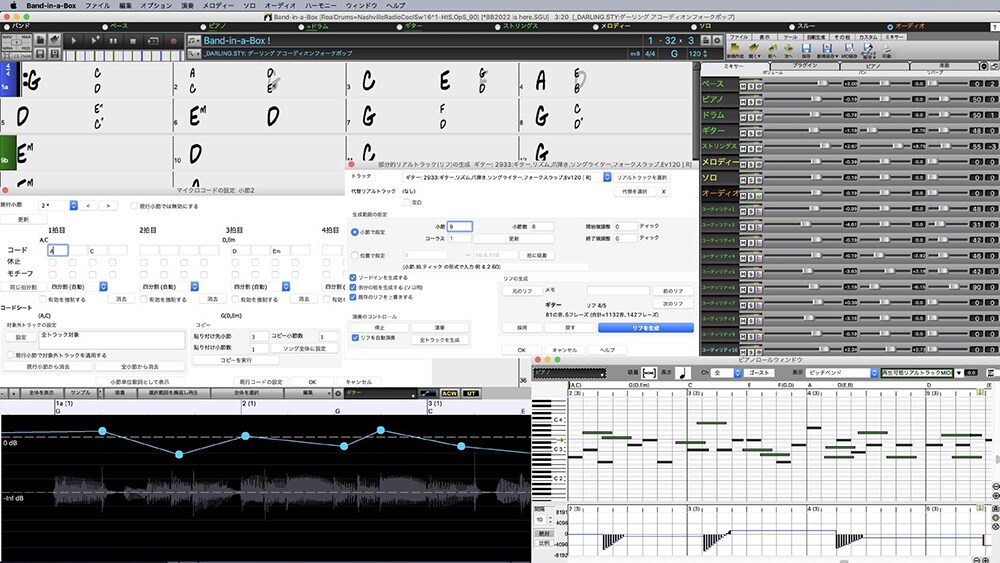This screenshot has width=1000, height=563.
Task: Click リフを生成 blue button
Action: [645, 328]
